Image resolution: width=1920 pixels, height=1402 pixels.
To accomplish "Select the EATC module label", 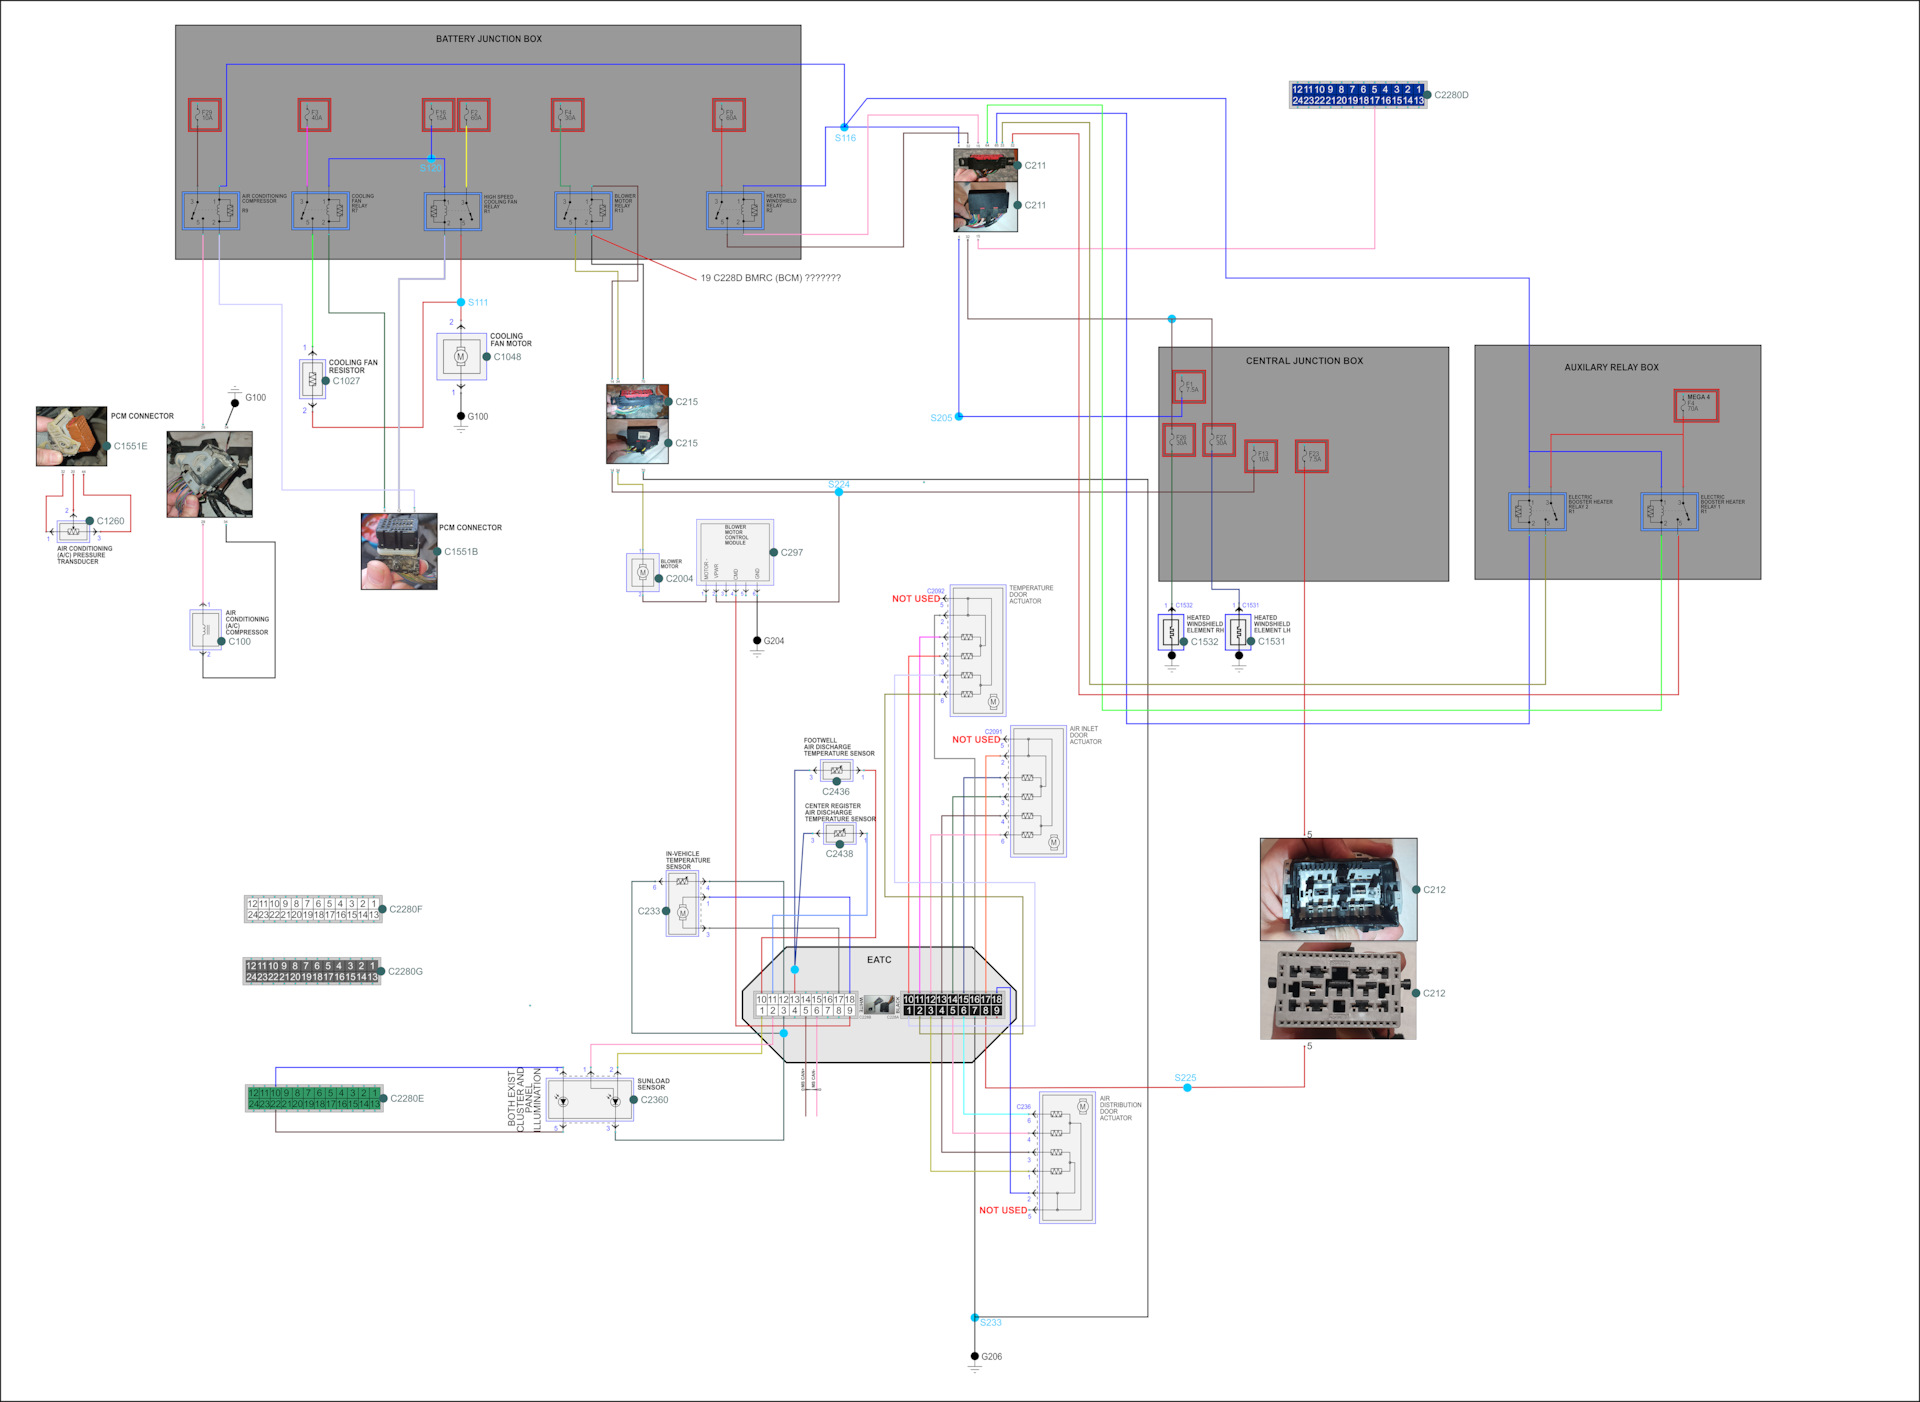I will [879, 960].
